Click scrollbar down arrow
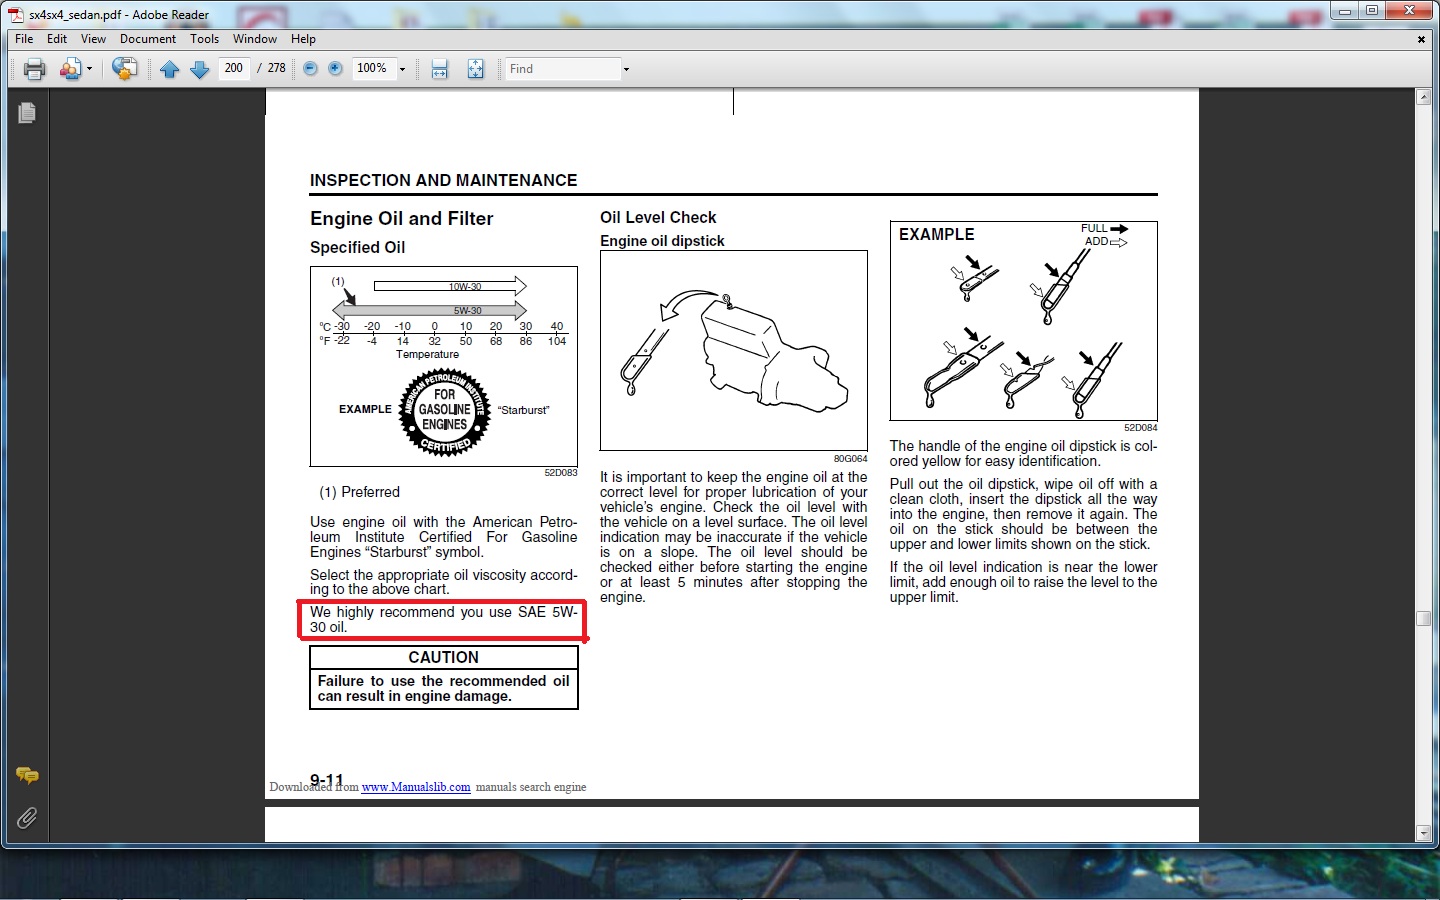 1423,833
